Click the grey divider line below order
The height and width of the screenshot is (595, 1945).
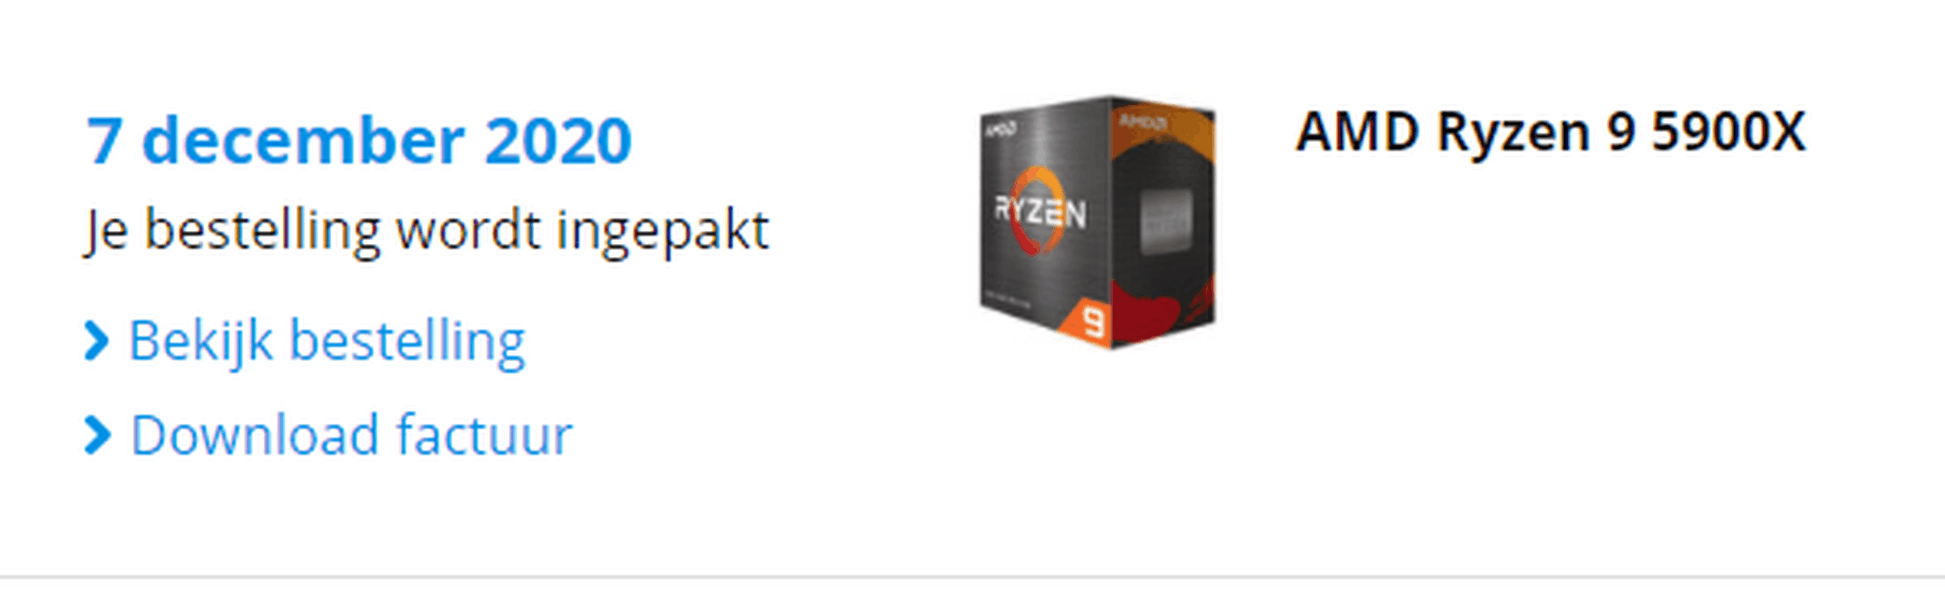[972, 577]
